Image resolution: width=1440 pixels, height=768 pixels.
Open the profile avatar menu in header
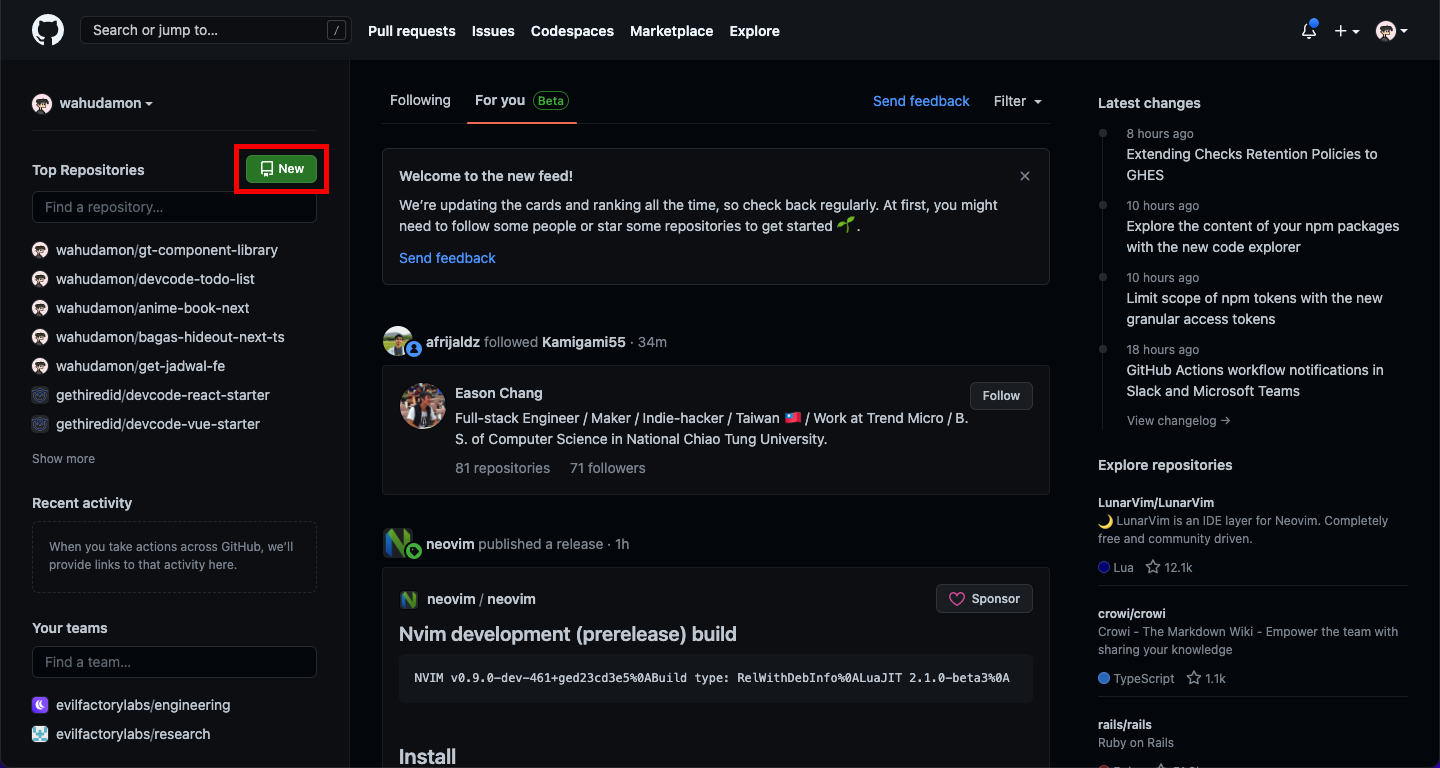pyautogui.click(x=1391, y=31)
